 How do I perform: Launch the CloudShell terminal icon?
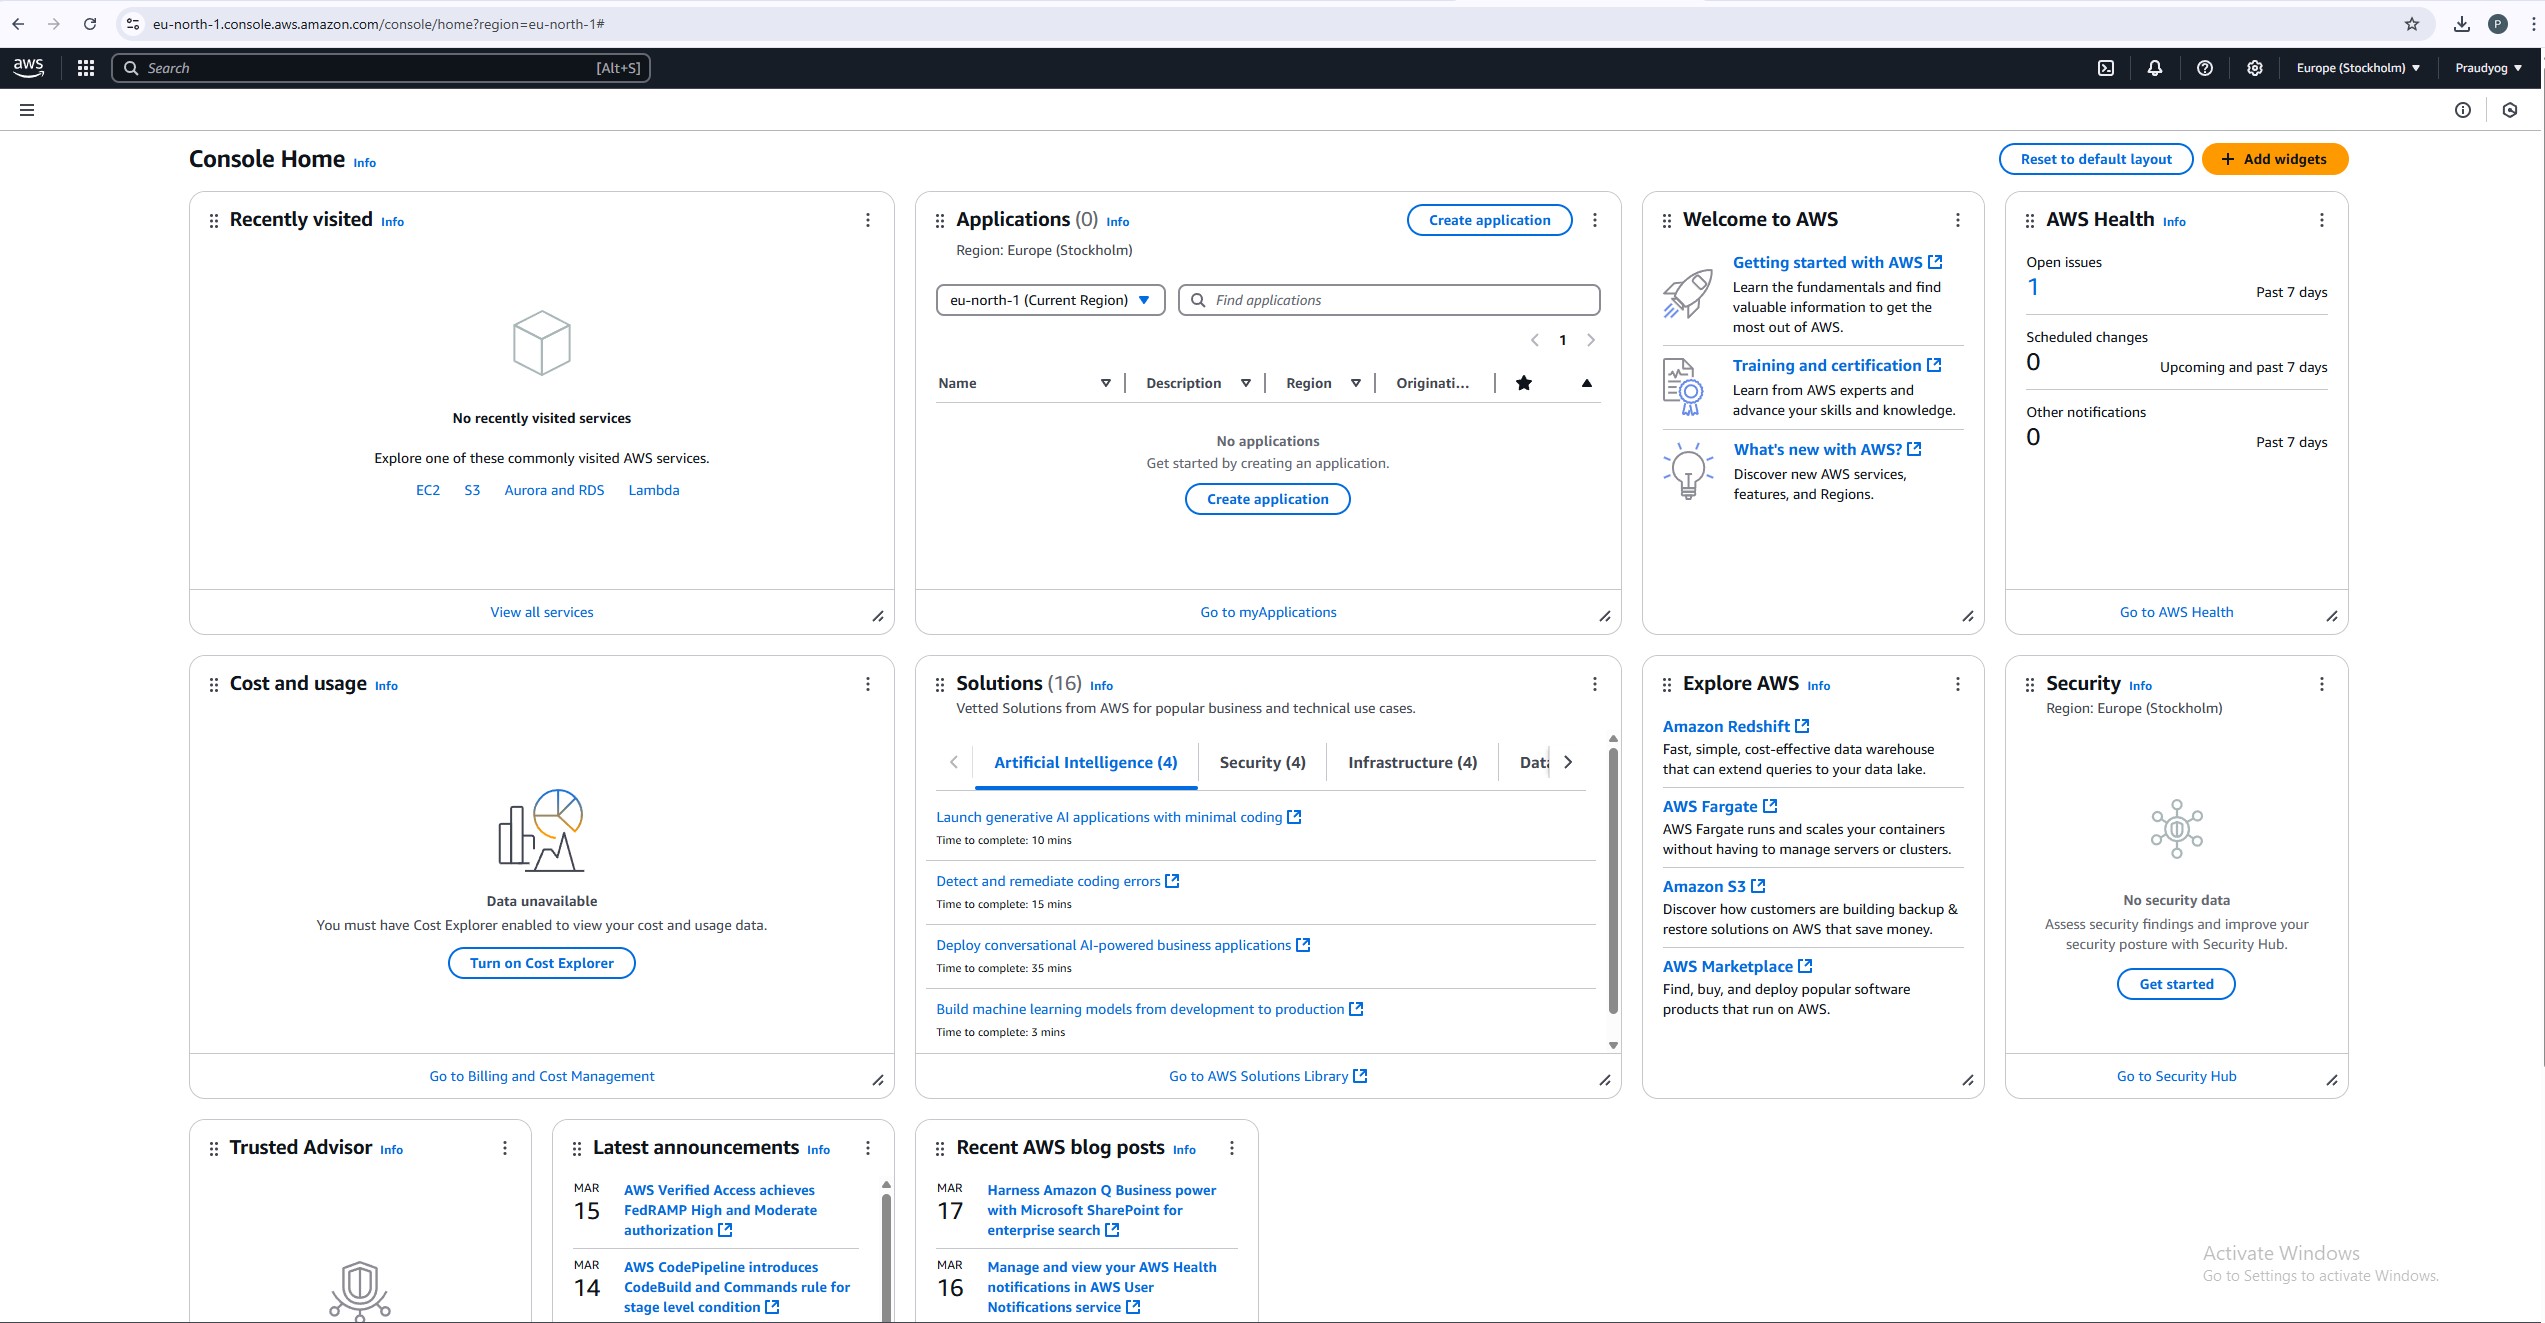[2106, 68]
